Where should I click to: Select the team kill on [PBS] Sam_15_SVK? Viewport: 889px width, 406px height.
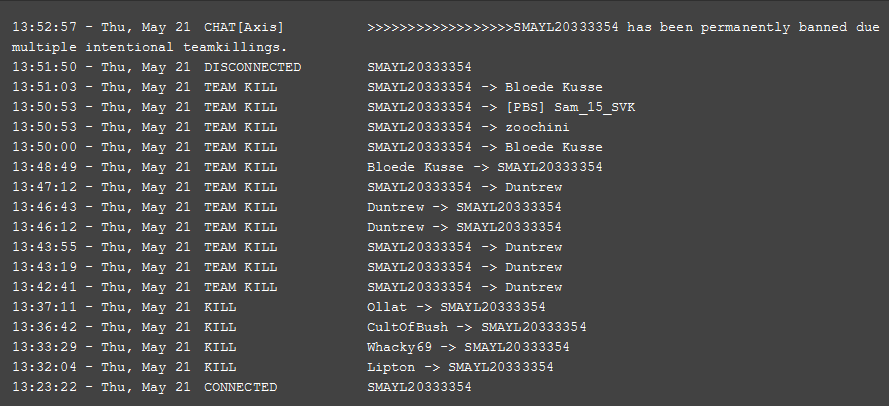[x=323, y=107]
